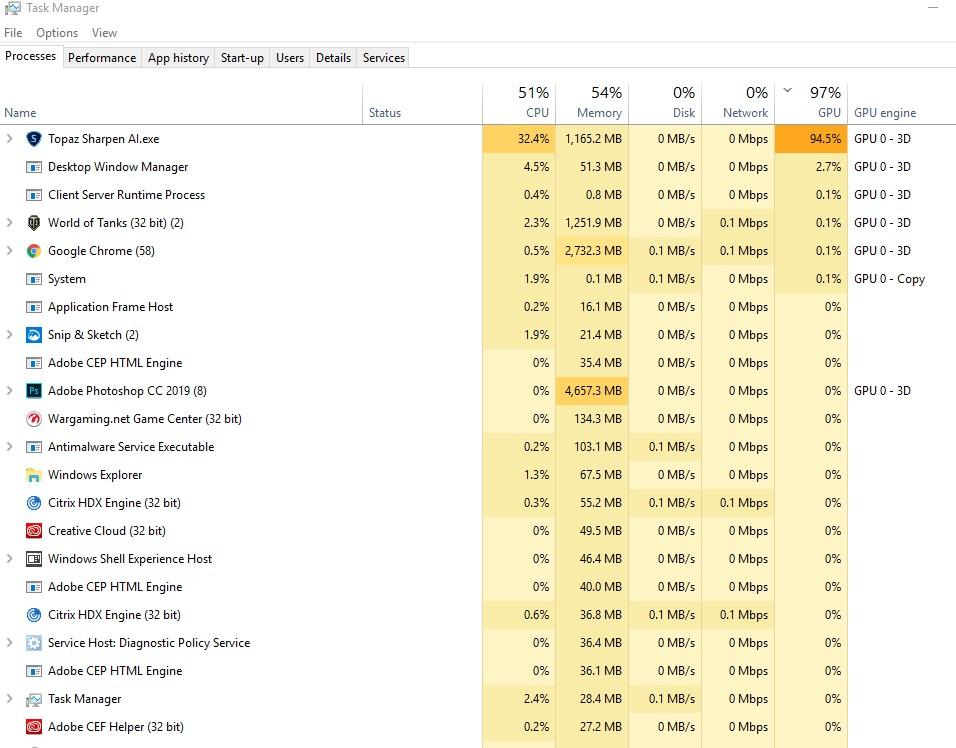This screenshot has height=748, width=956.
Task: Click the GPU 0 - Copy engine cell
Action: point(889,279)
